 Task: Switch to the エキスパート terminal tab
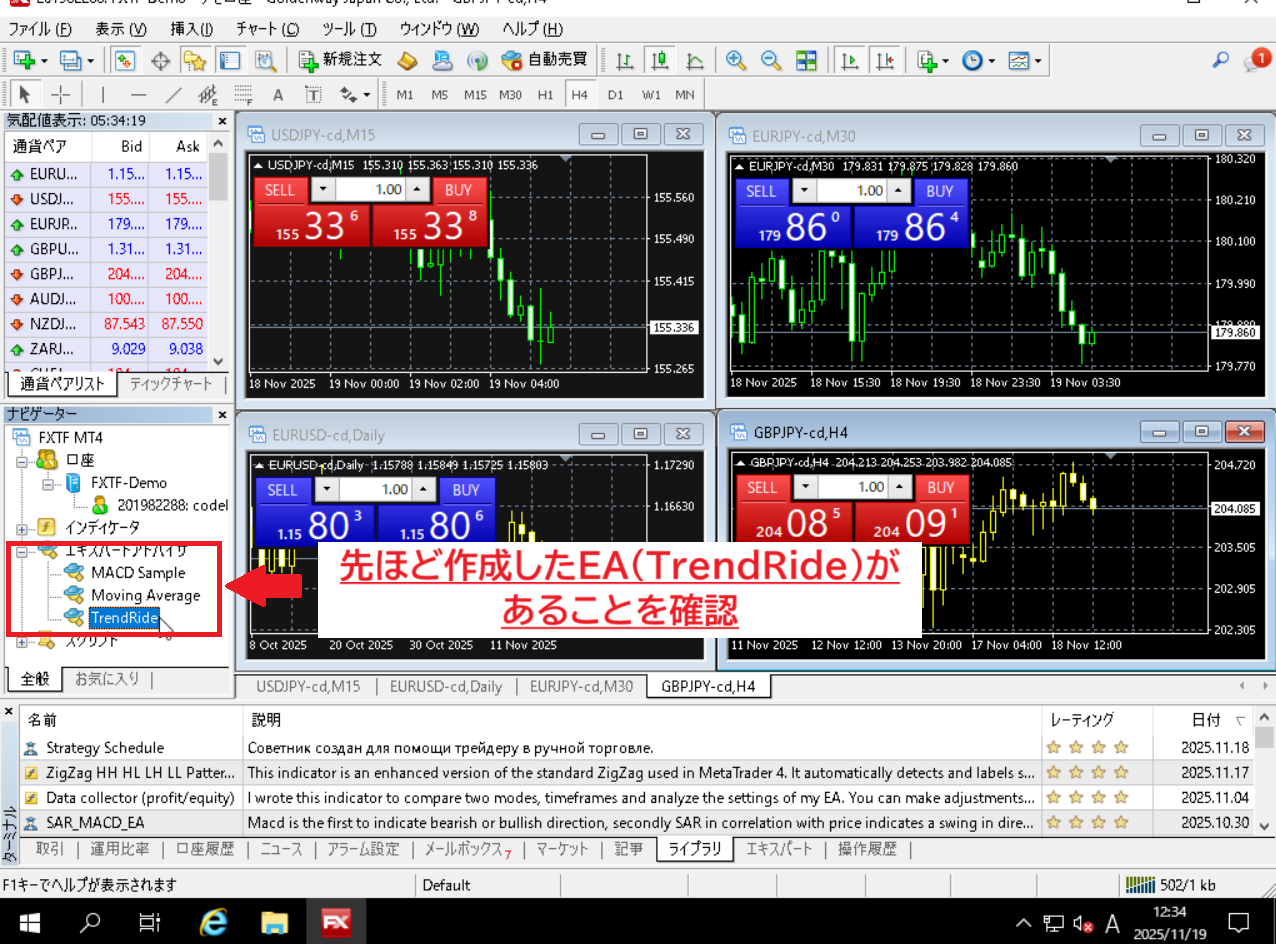779,849
